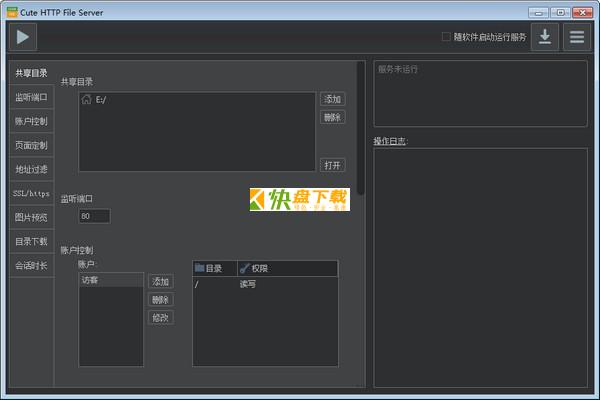The width and height of the screenshot is (600, 400).
Task: Click the folder icon in 目录 header
Action: click(199, 268)
